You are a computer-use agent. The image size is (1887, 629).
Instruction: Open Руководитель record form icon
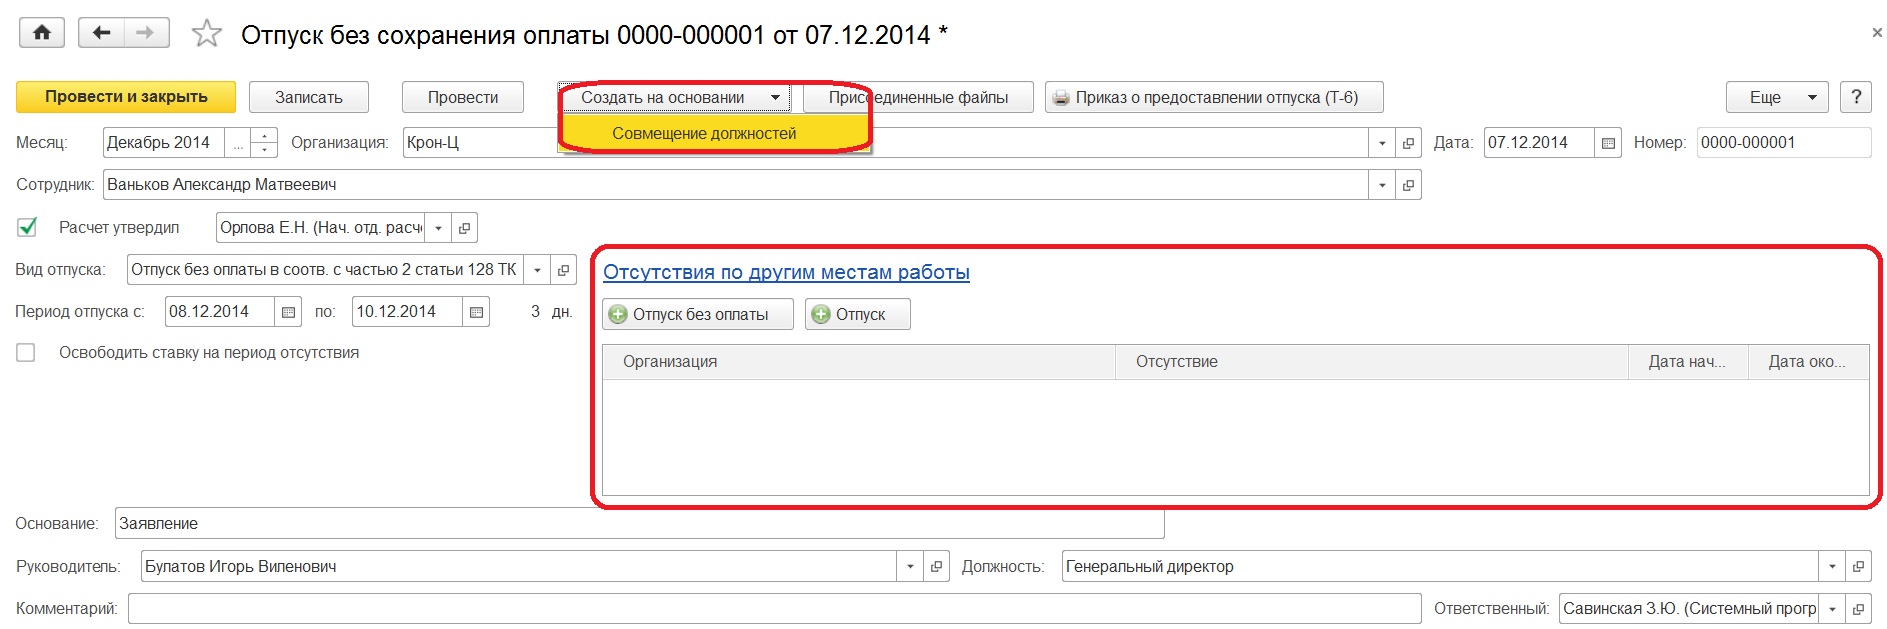point(936,566)
